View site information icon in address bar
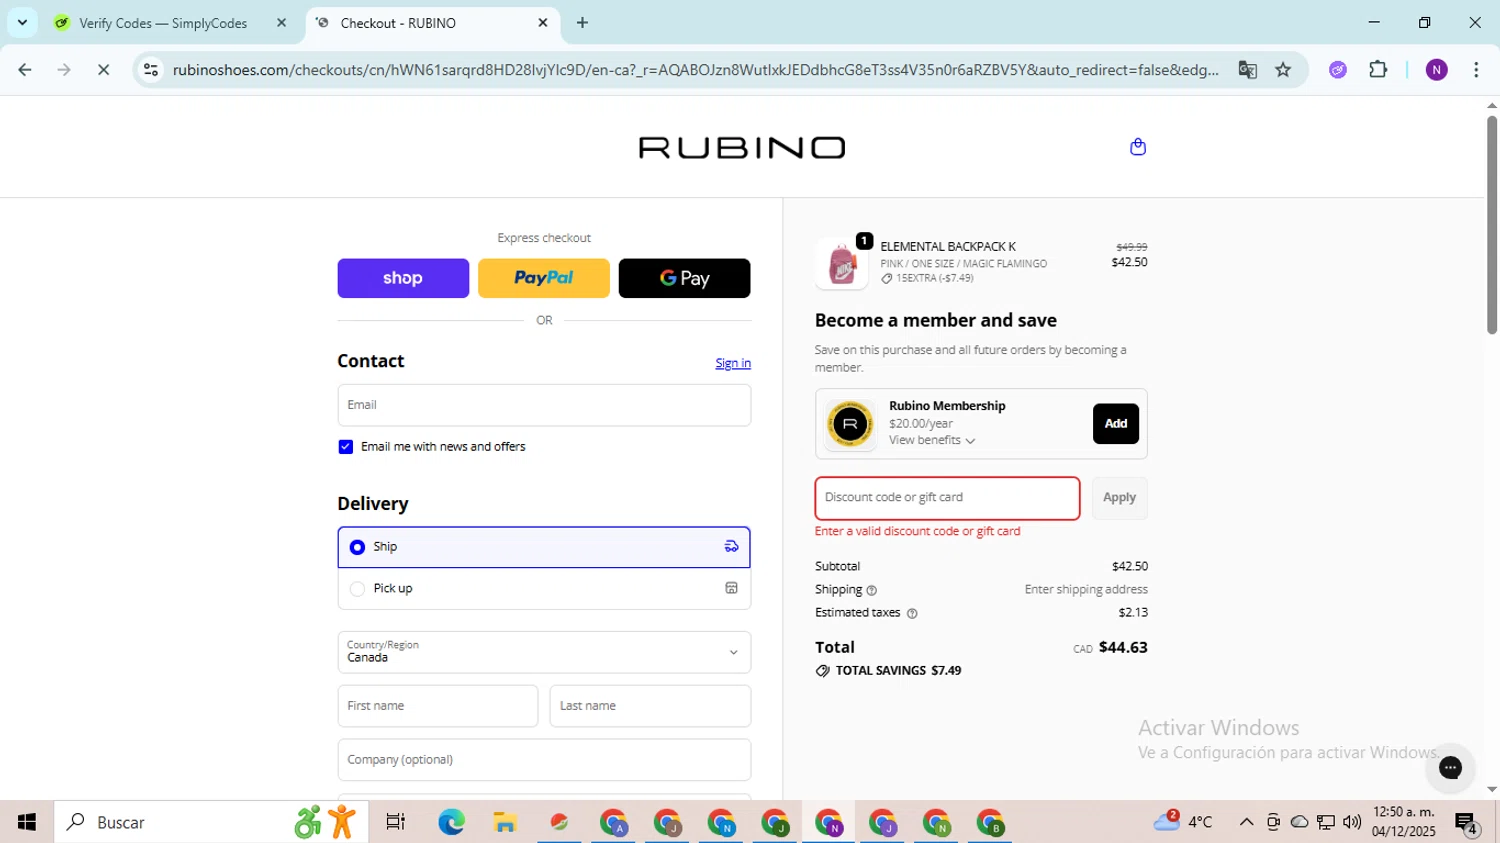Image resolution: width=1500 pixels, height=843 pixels. pos(151,70)
